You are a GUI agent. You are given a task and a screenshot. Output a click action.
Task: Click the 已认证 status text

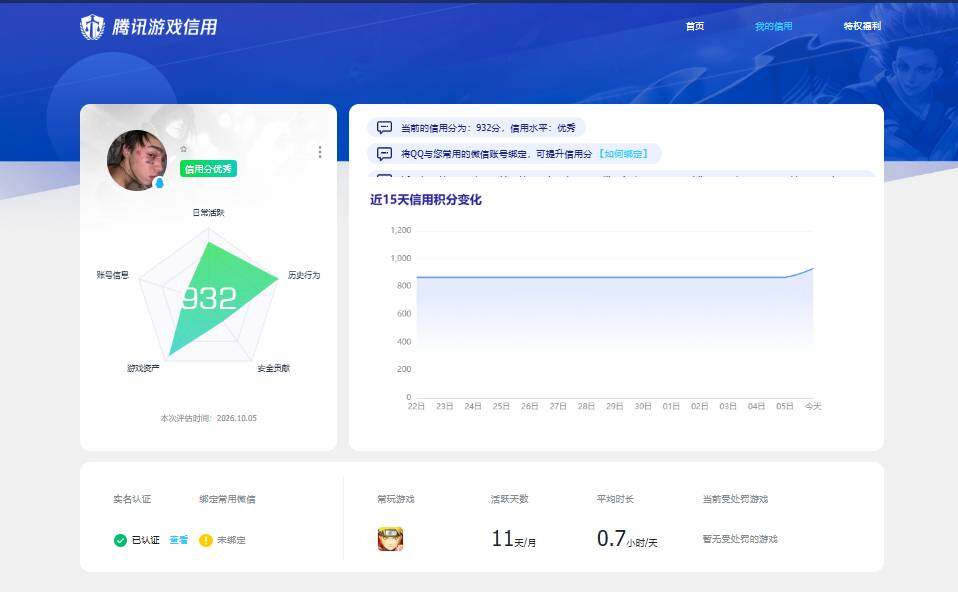pos(145,540)
